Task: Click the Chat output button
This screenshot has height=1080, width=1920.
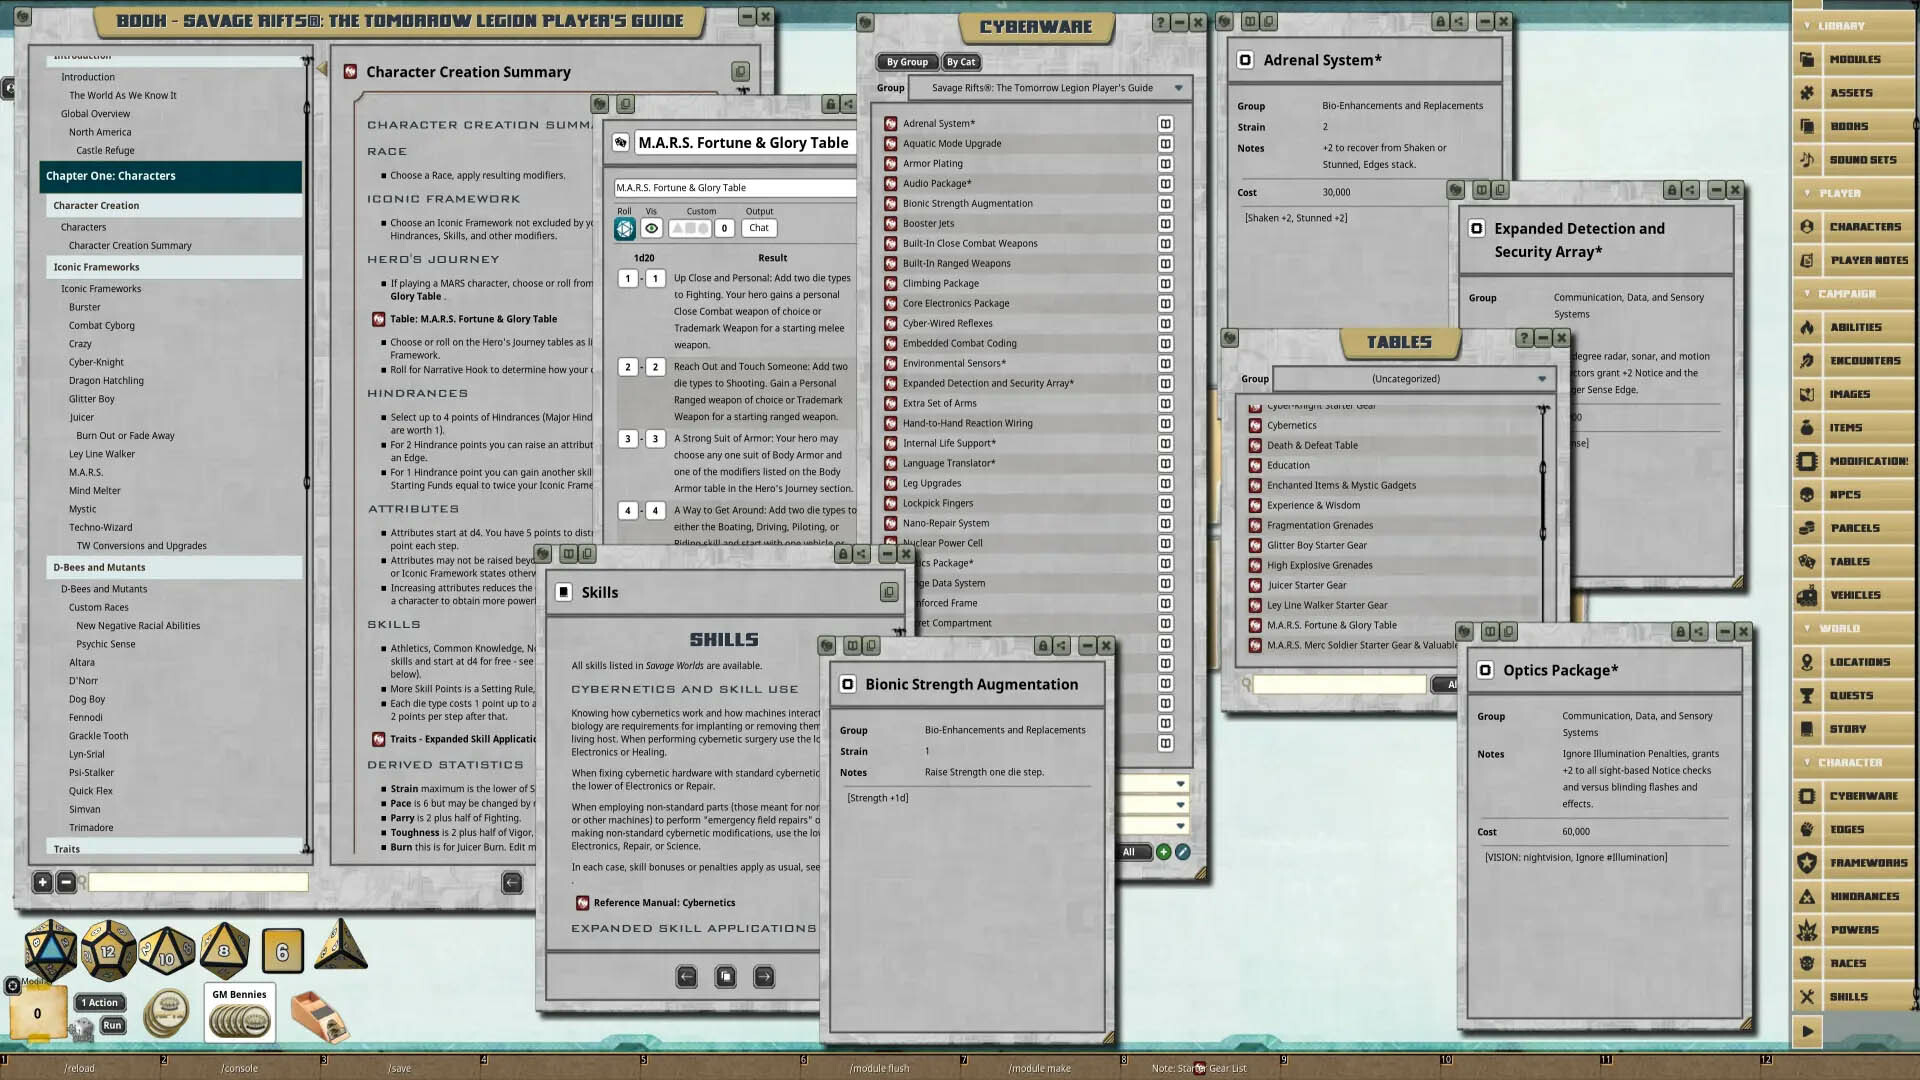Action: click(x=759, y=229)
